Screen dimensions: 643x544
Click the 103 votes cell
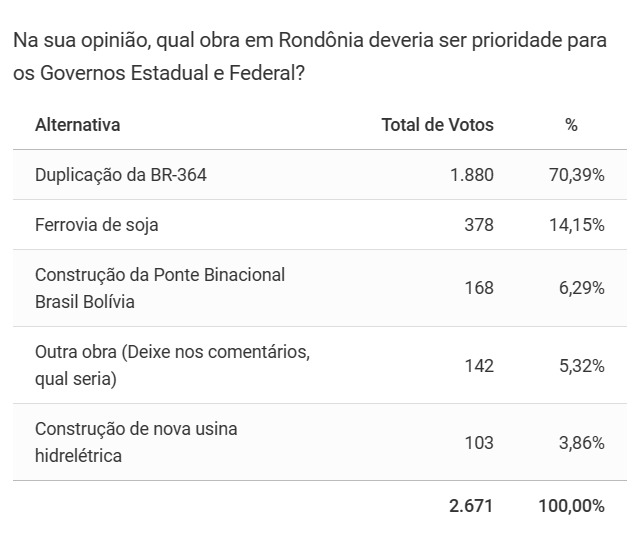tap(479, 442)
